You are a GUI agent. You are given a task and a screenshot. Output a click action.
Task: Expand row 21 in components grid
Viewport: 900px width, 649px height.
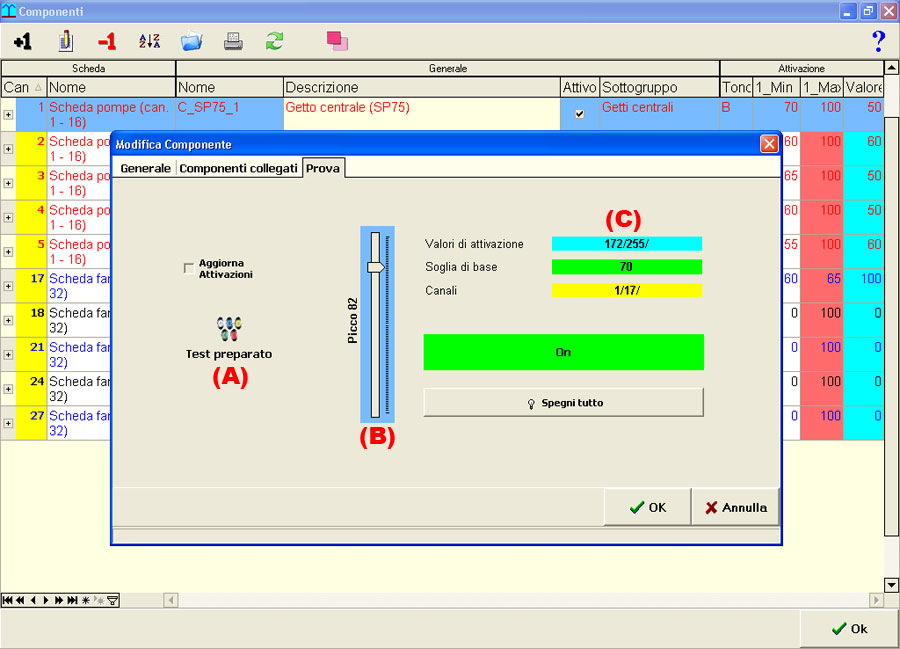(x=8, y=355)
